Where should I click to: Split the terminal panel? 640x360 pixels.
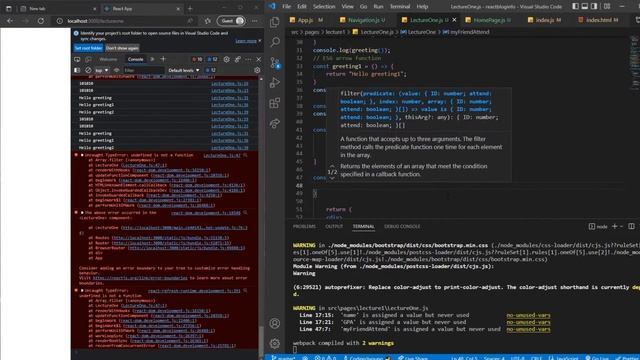(631, 226)
